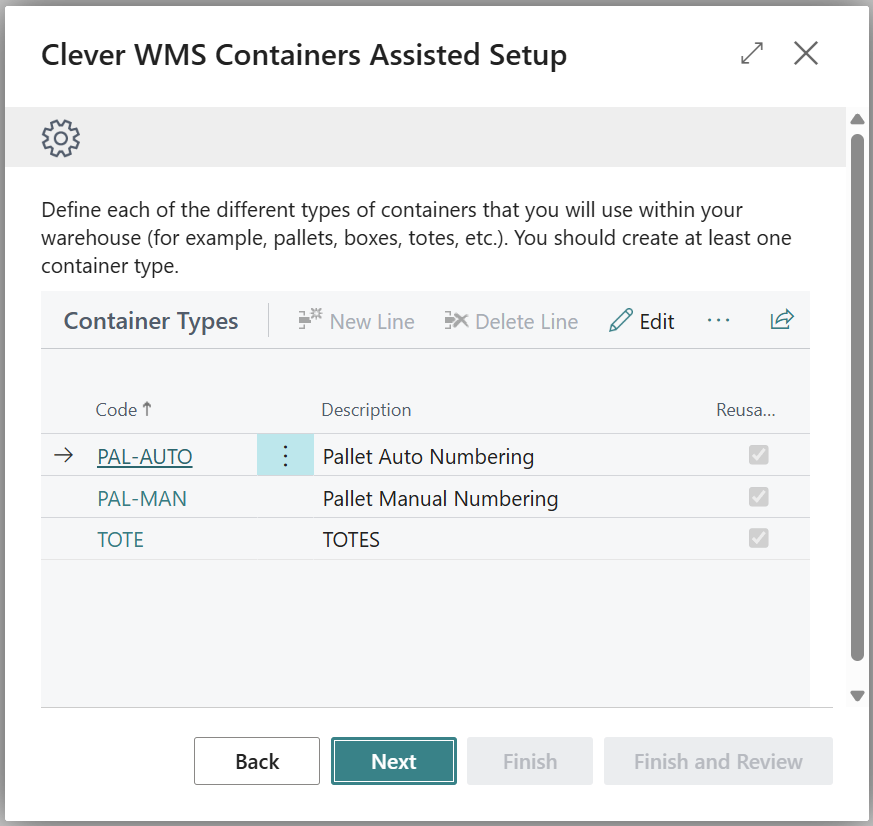Open the share icon in Container Types
The height and width of the screenshot is (826, 873).
[x=781, y=320]
